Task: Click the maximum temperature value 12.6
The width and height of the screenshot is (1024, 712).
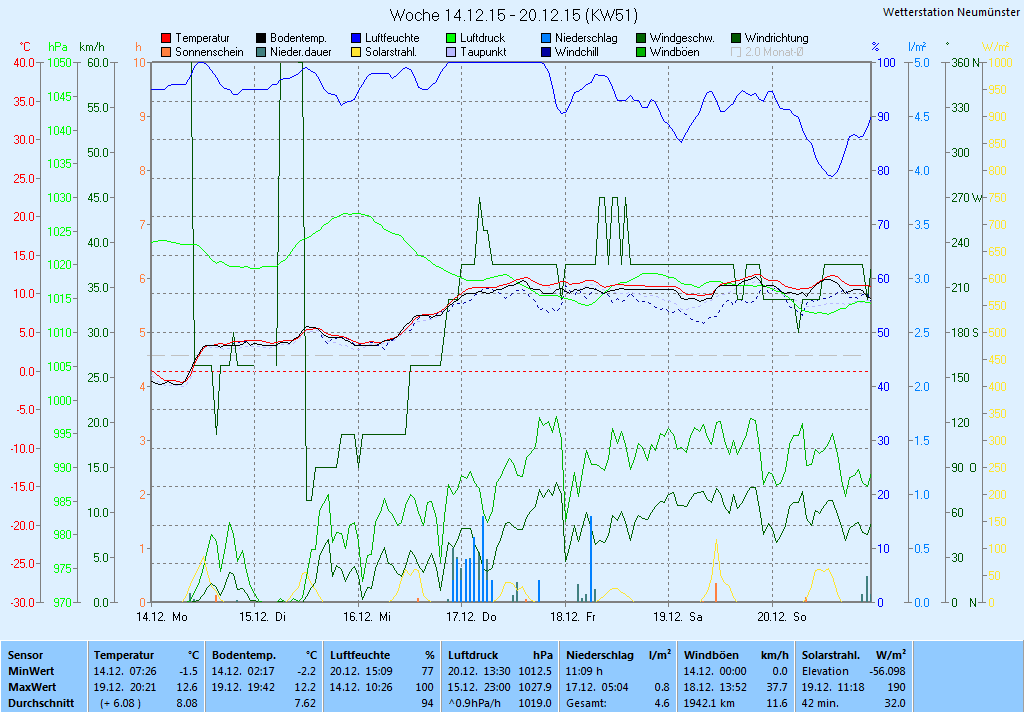Action: click(x=188, y=688)
